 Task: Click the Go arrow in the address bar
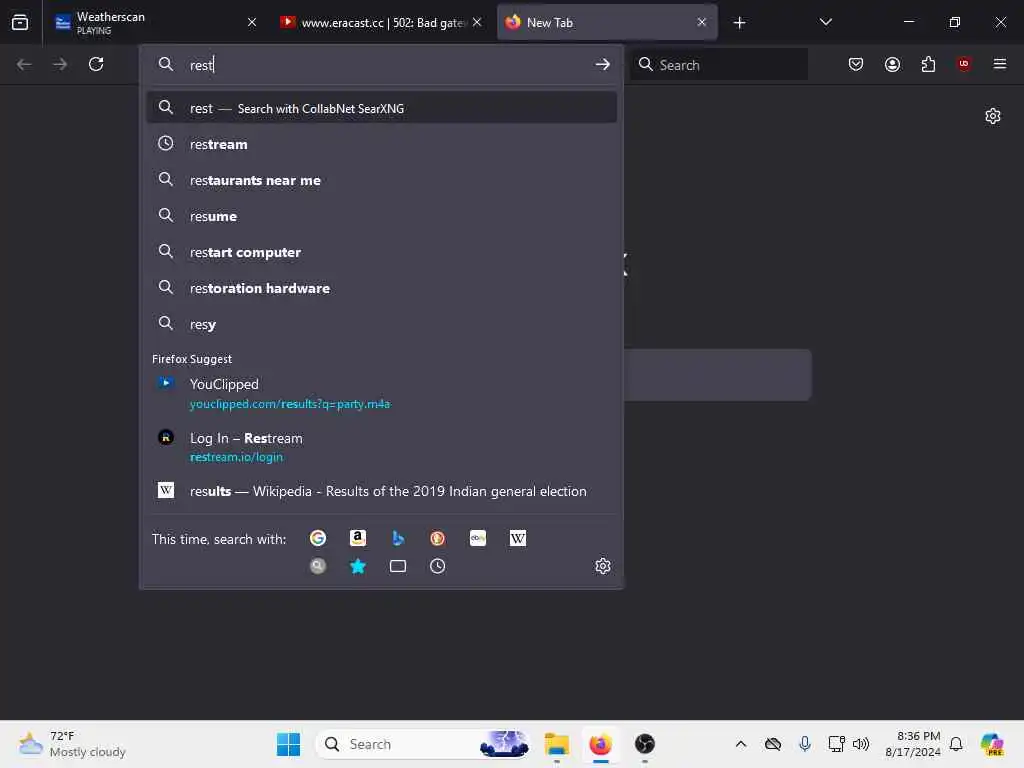pos(602,65)
